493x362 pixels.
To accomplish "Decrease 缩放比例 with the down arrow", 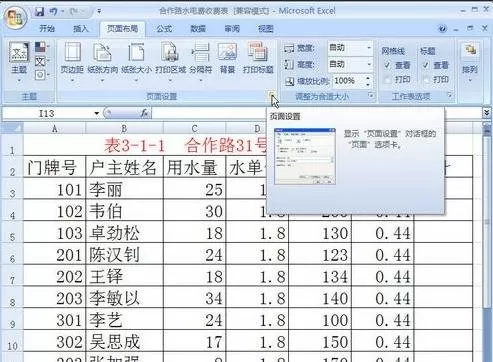I will tap(368, 84).
